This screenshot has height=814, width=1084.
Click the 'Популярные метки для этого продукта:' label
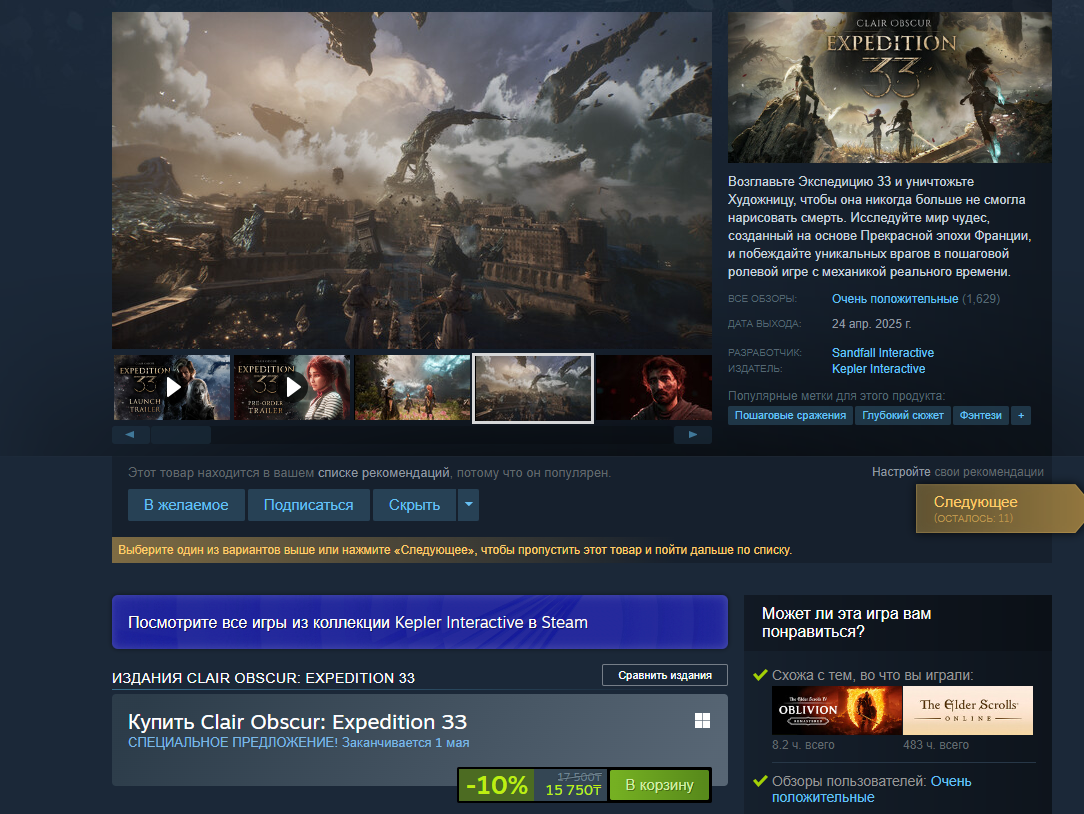point(837,396)
